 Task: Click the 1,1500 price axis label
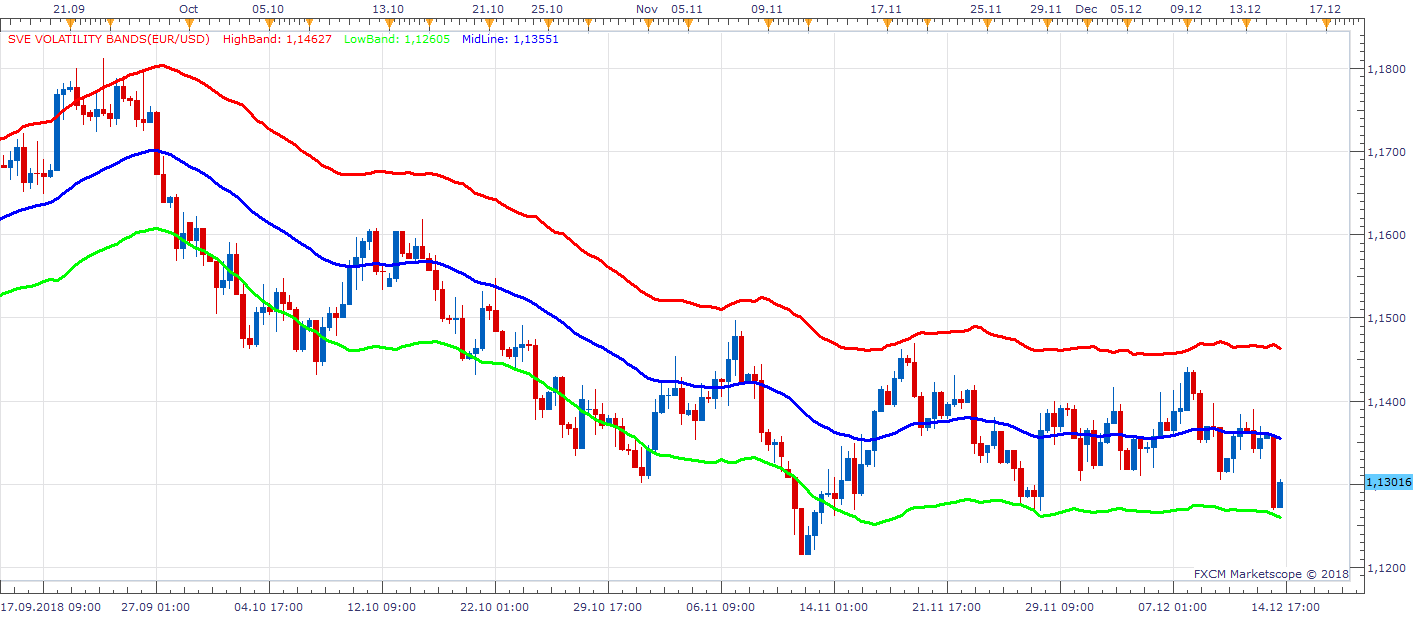click(x=1385, y=318)
